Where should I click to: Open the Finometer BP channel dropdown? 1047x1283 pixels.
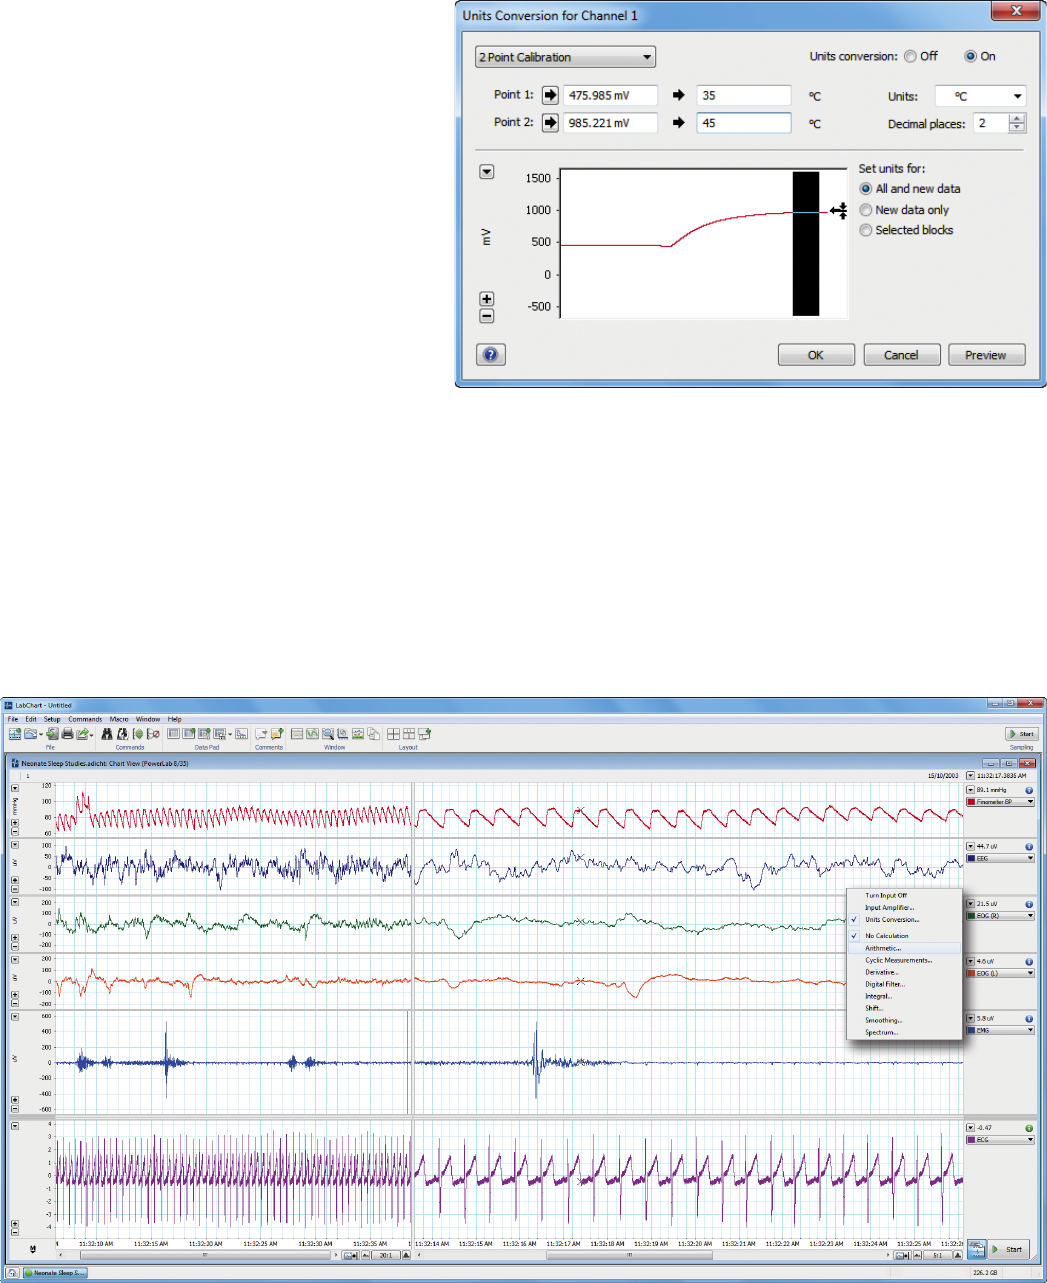click(x=1000, y=802)
